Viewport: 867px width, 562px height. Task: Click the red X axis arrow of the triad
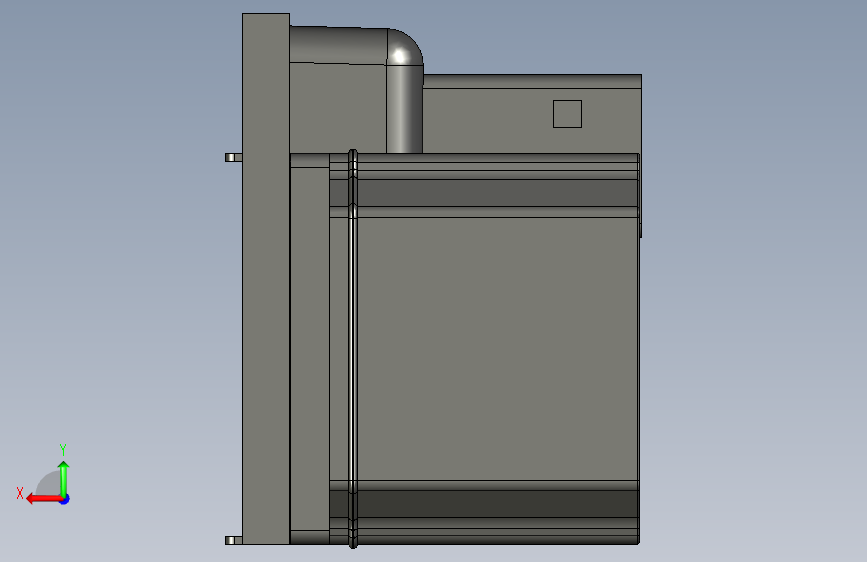(44, 499)
